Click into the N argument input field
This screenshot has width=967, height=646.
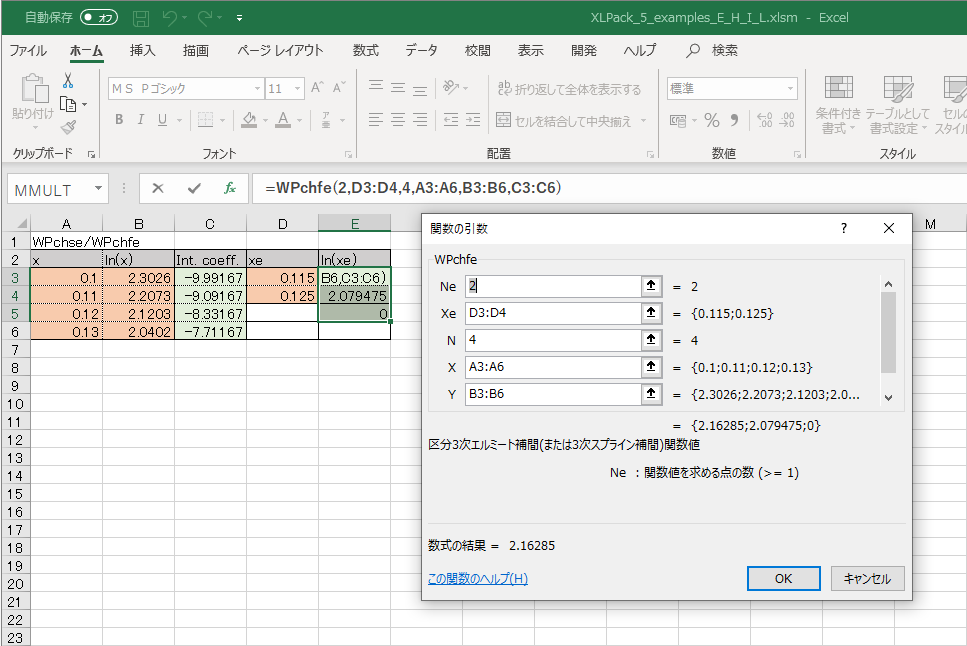tap(553, 340)
